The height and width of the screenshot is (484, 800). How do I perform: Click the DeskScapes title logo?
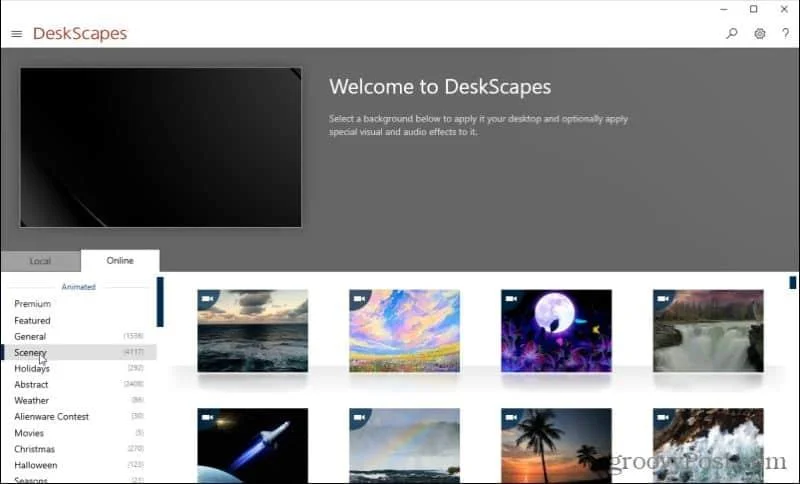coord(80,34)
